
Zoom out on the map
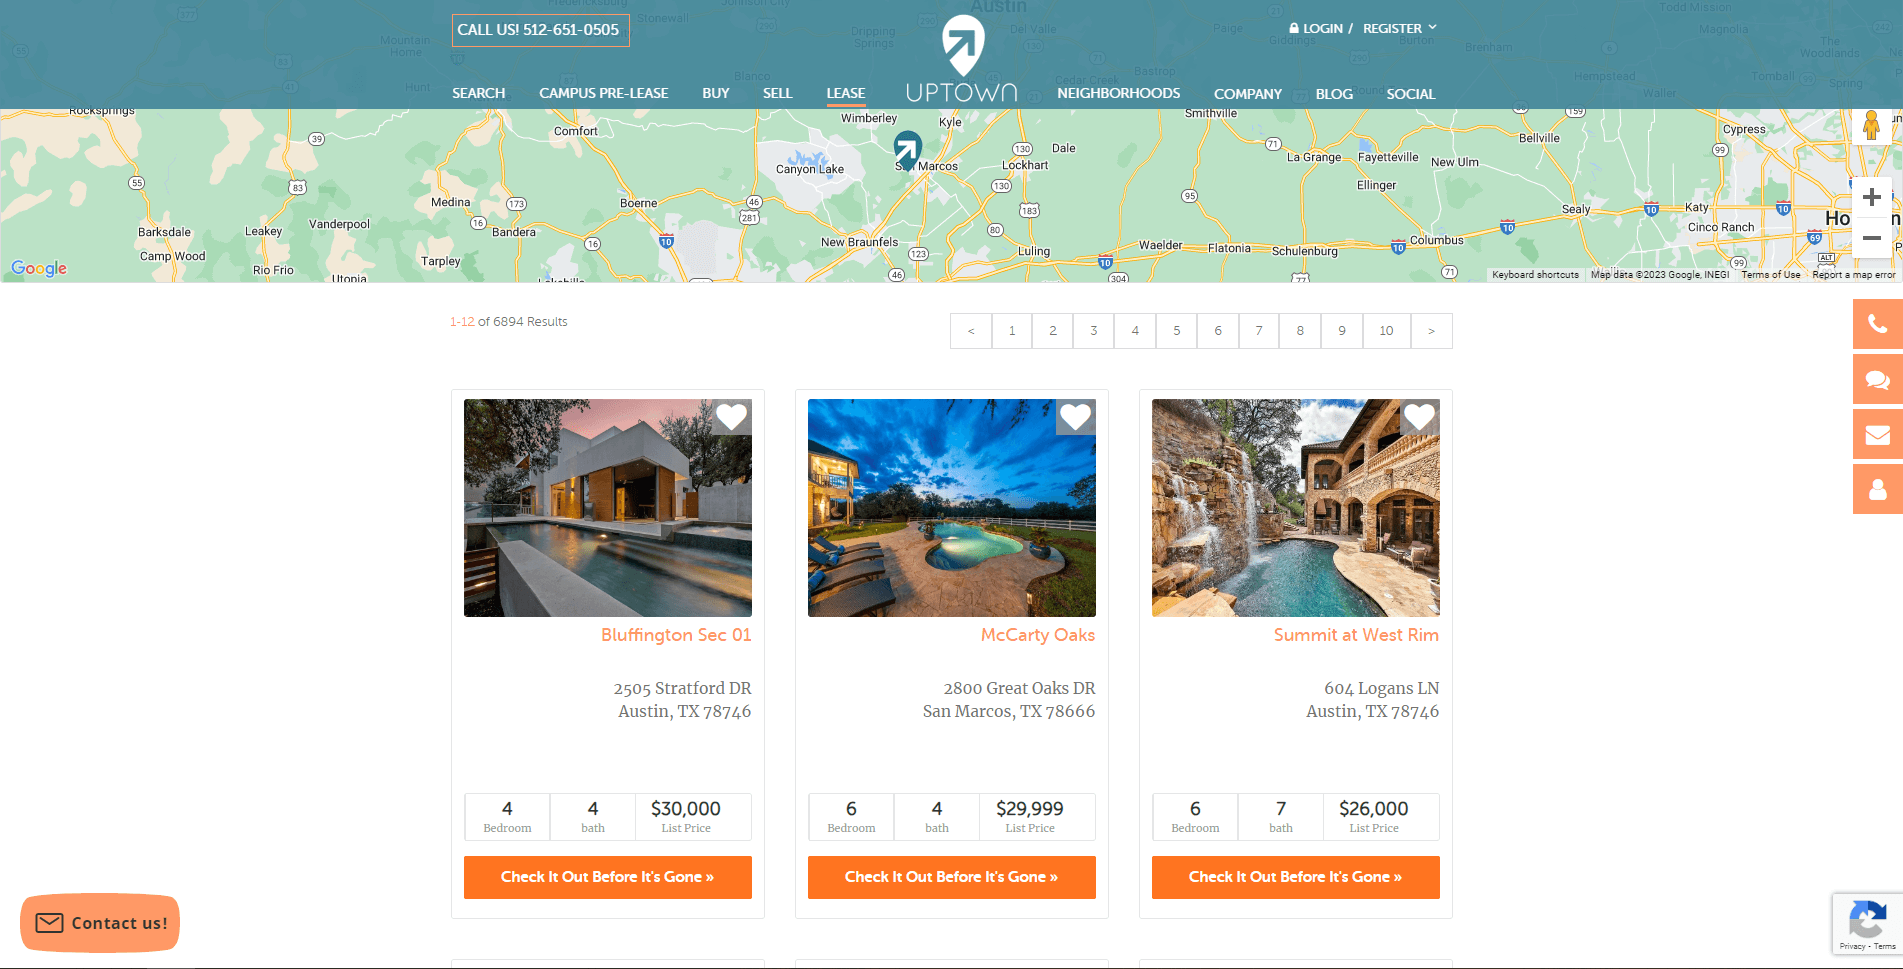tap(1871, 238)
